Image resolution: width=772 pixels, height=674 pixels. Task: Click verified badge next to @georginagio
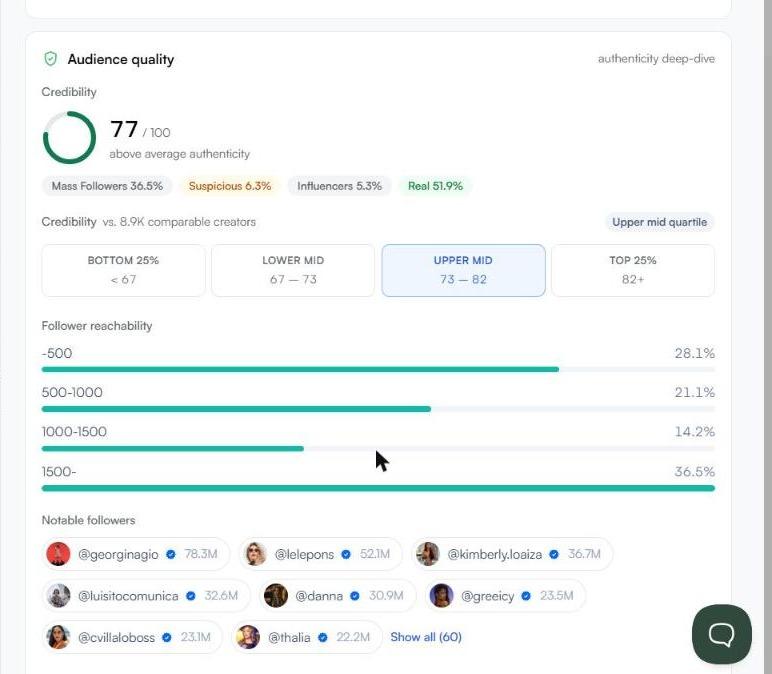171,554
